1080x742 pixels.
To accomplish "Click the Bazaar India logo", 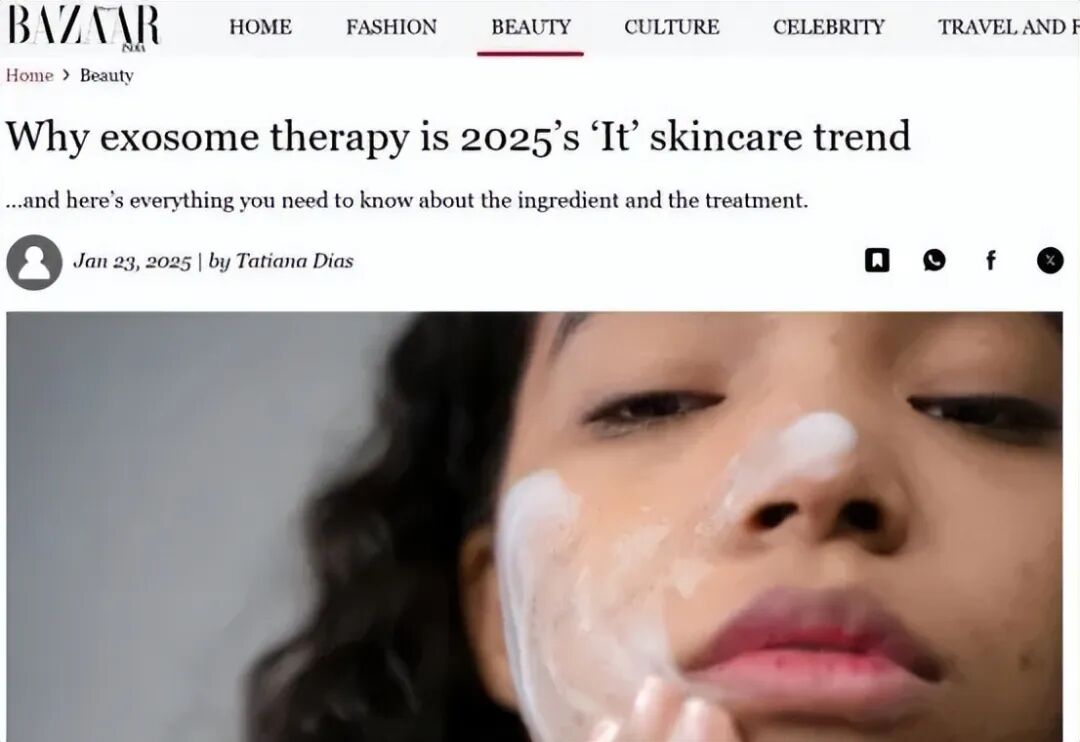I will click(83, 28).
